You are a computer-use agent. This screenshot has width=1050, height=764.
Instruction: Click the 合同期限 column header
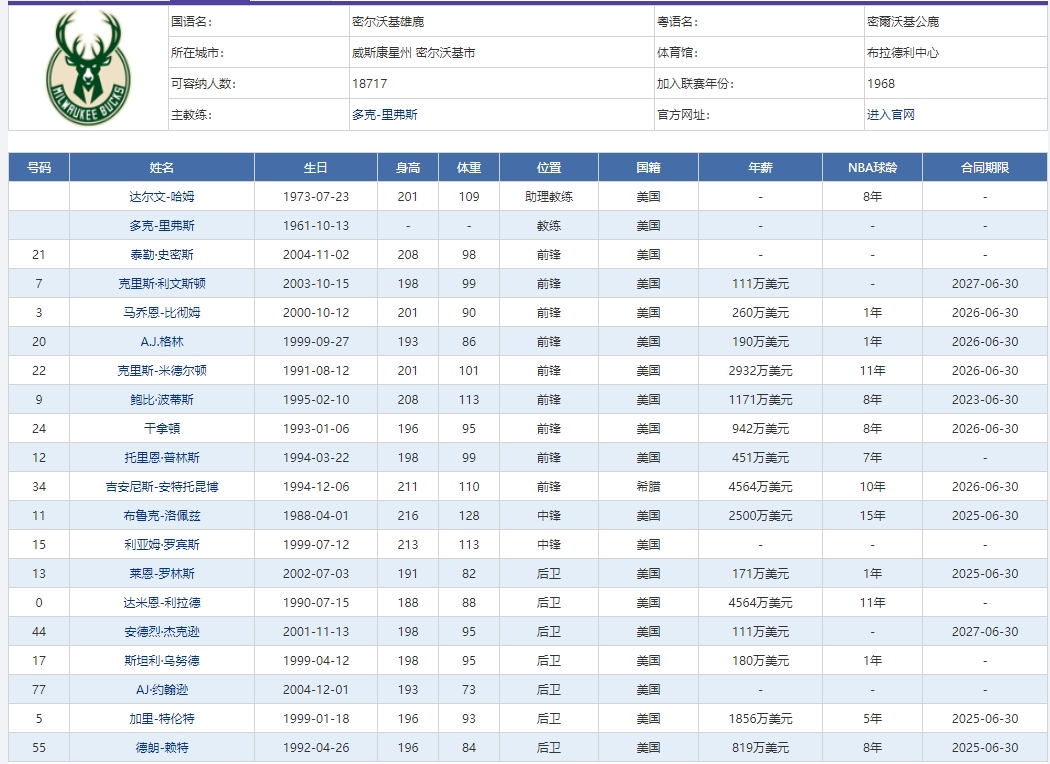pos(983,167)
